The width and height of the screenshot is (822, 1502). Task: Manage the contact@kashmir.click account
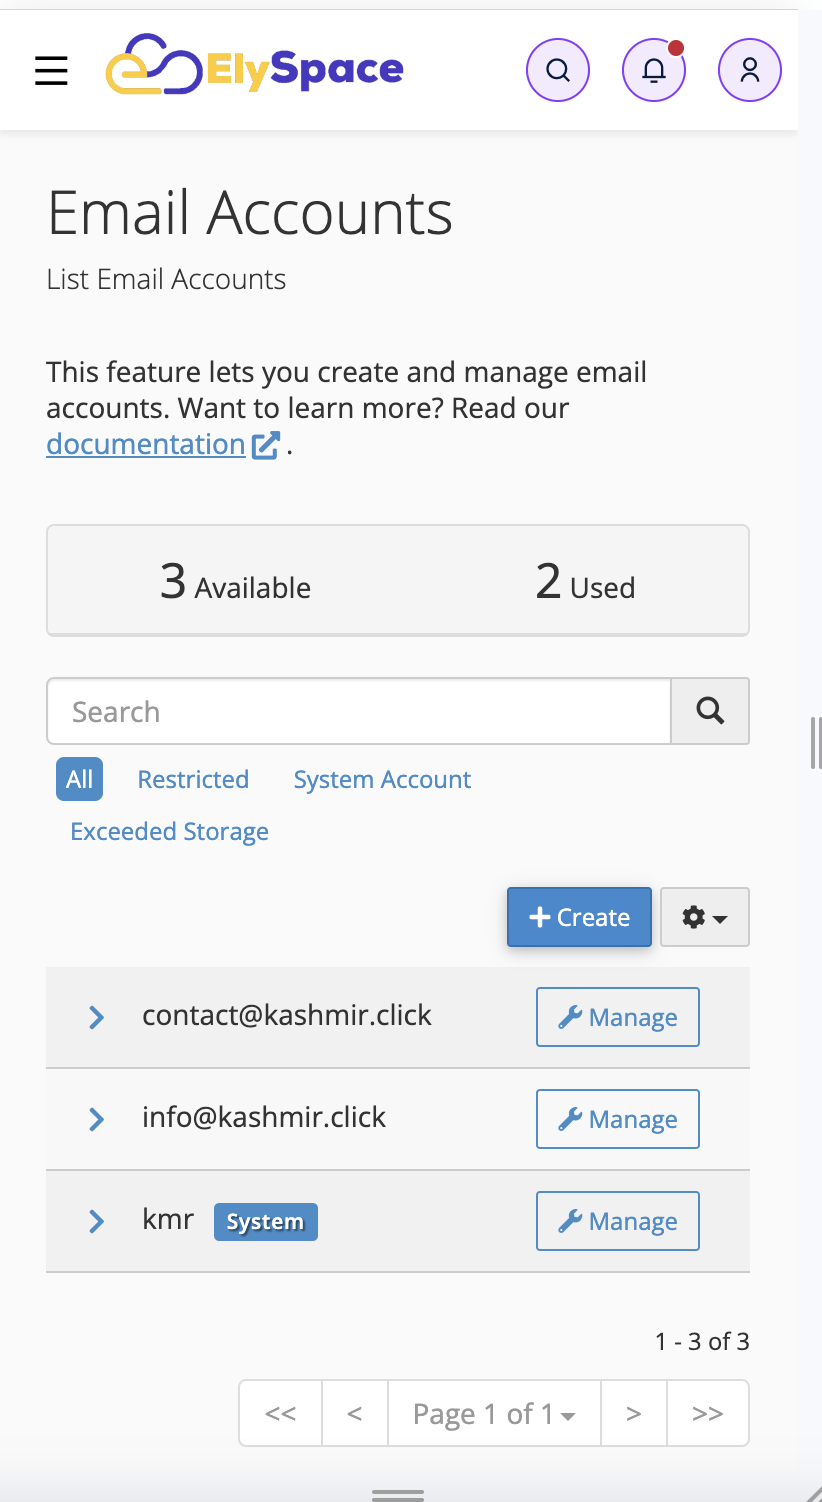click(x=618, y=1017)
